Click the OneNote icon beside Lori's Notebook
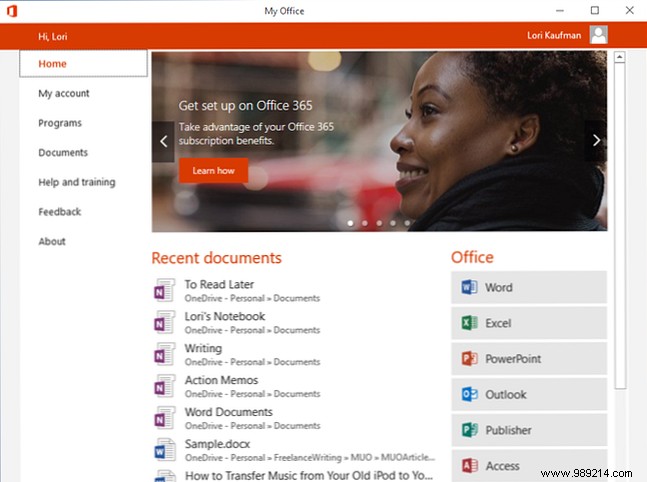The height and width of the screenshot is (482, 647). (164, 322)
